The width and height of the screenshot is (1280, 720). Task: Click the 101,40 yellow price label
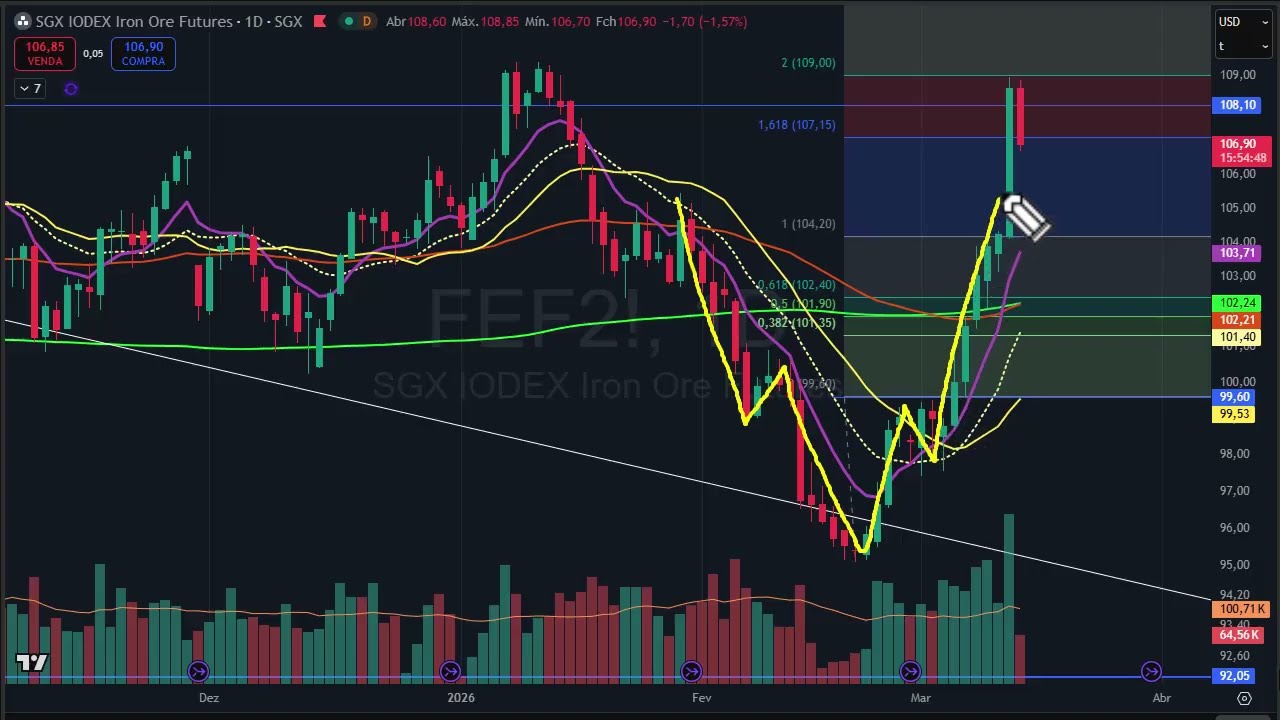1238,337
